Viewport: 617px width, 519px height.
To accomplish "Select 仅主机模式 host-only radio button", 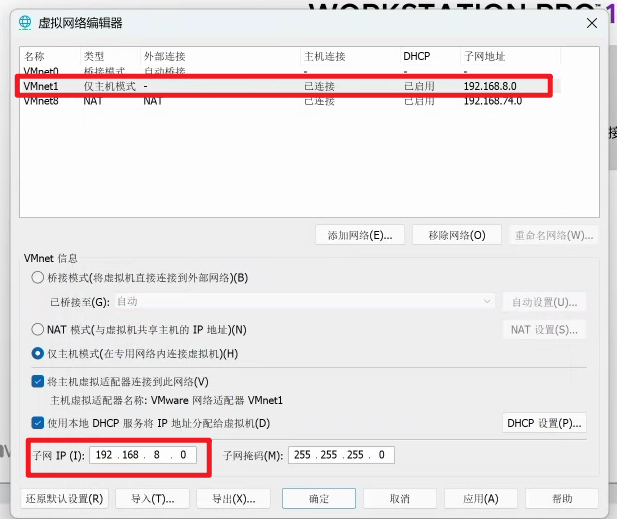I will point(37,353).
